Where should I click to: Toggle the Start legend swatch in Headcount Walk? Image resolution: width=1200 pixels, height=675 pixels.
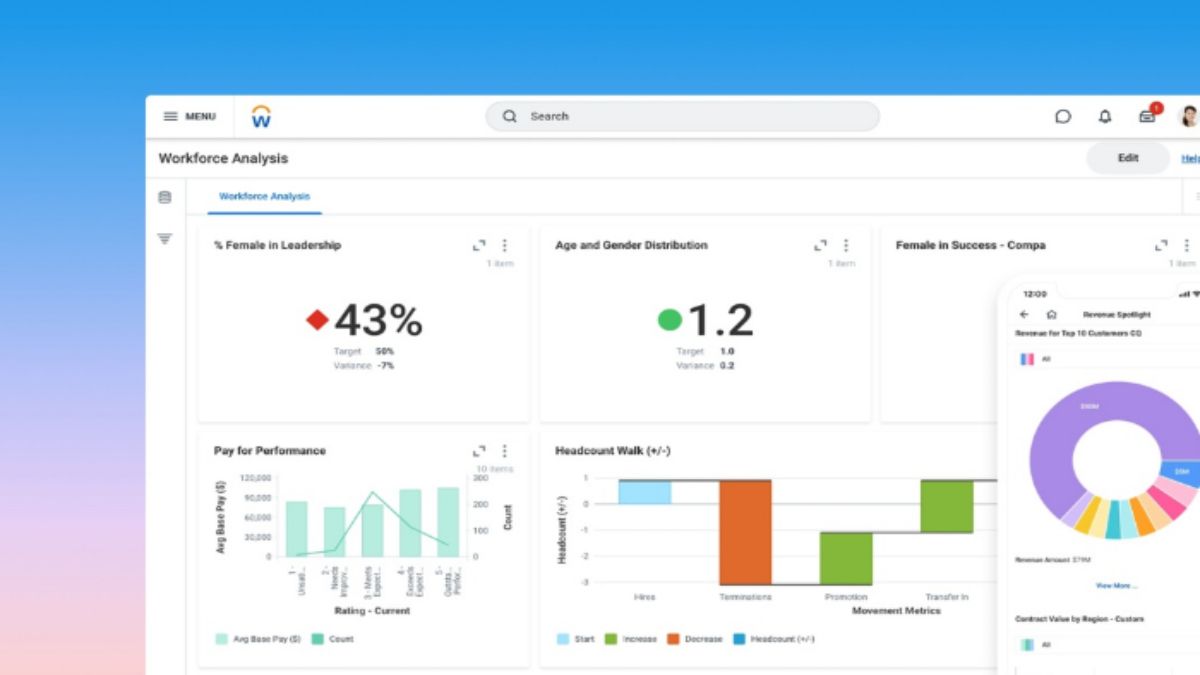pyautogui.click(x=562, y=639)
